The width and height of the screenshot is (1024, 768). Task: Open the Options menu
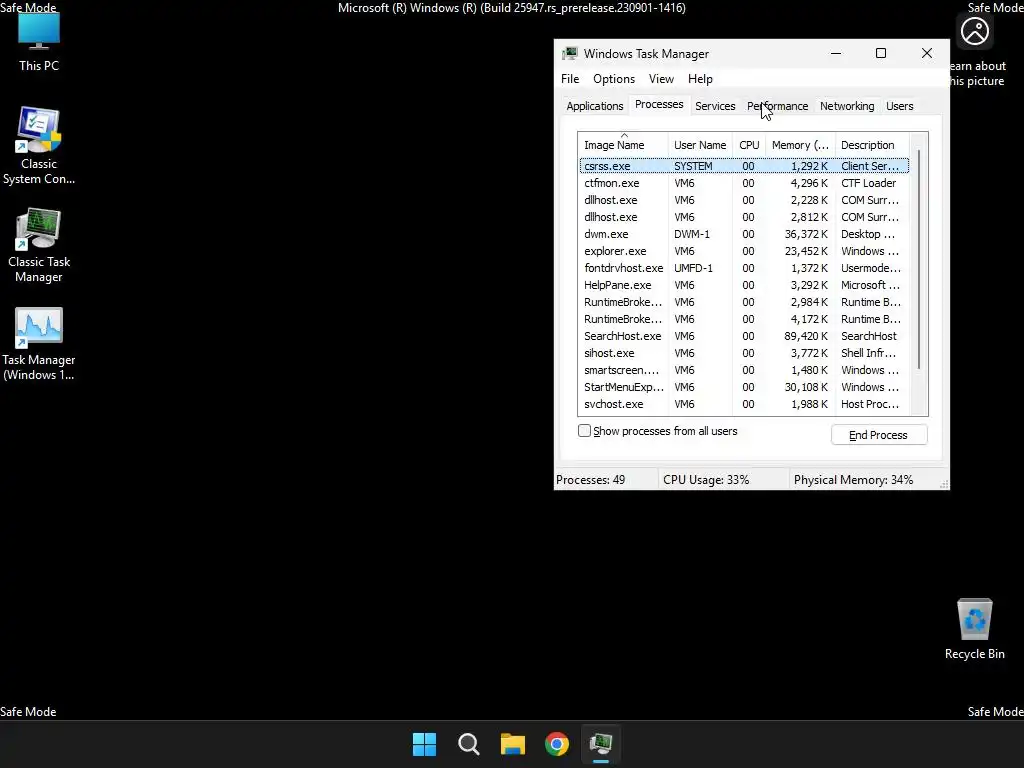(x=614, y=79)
